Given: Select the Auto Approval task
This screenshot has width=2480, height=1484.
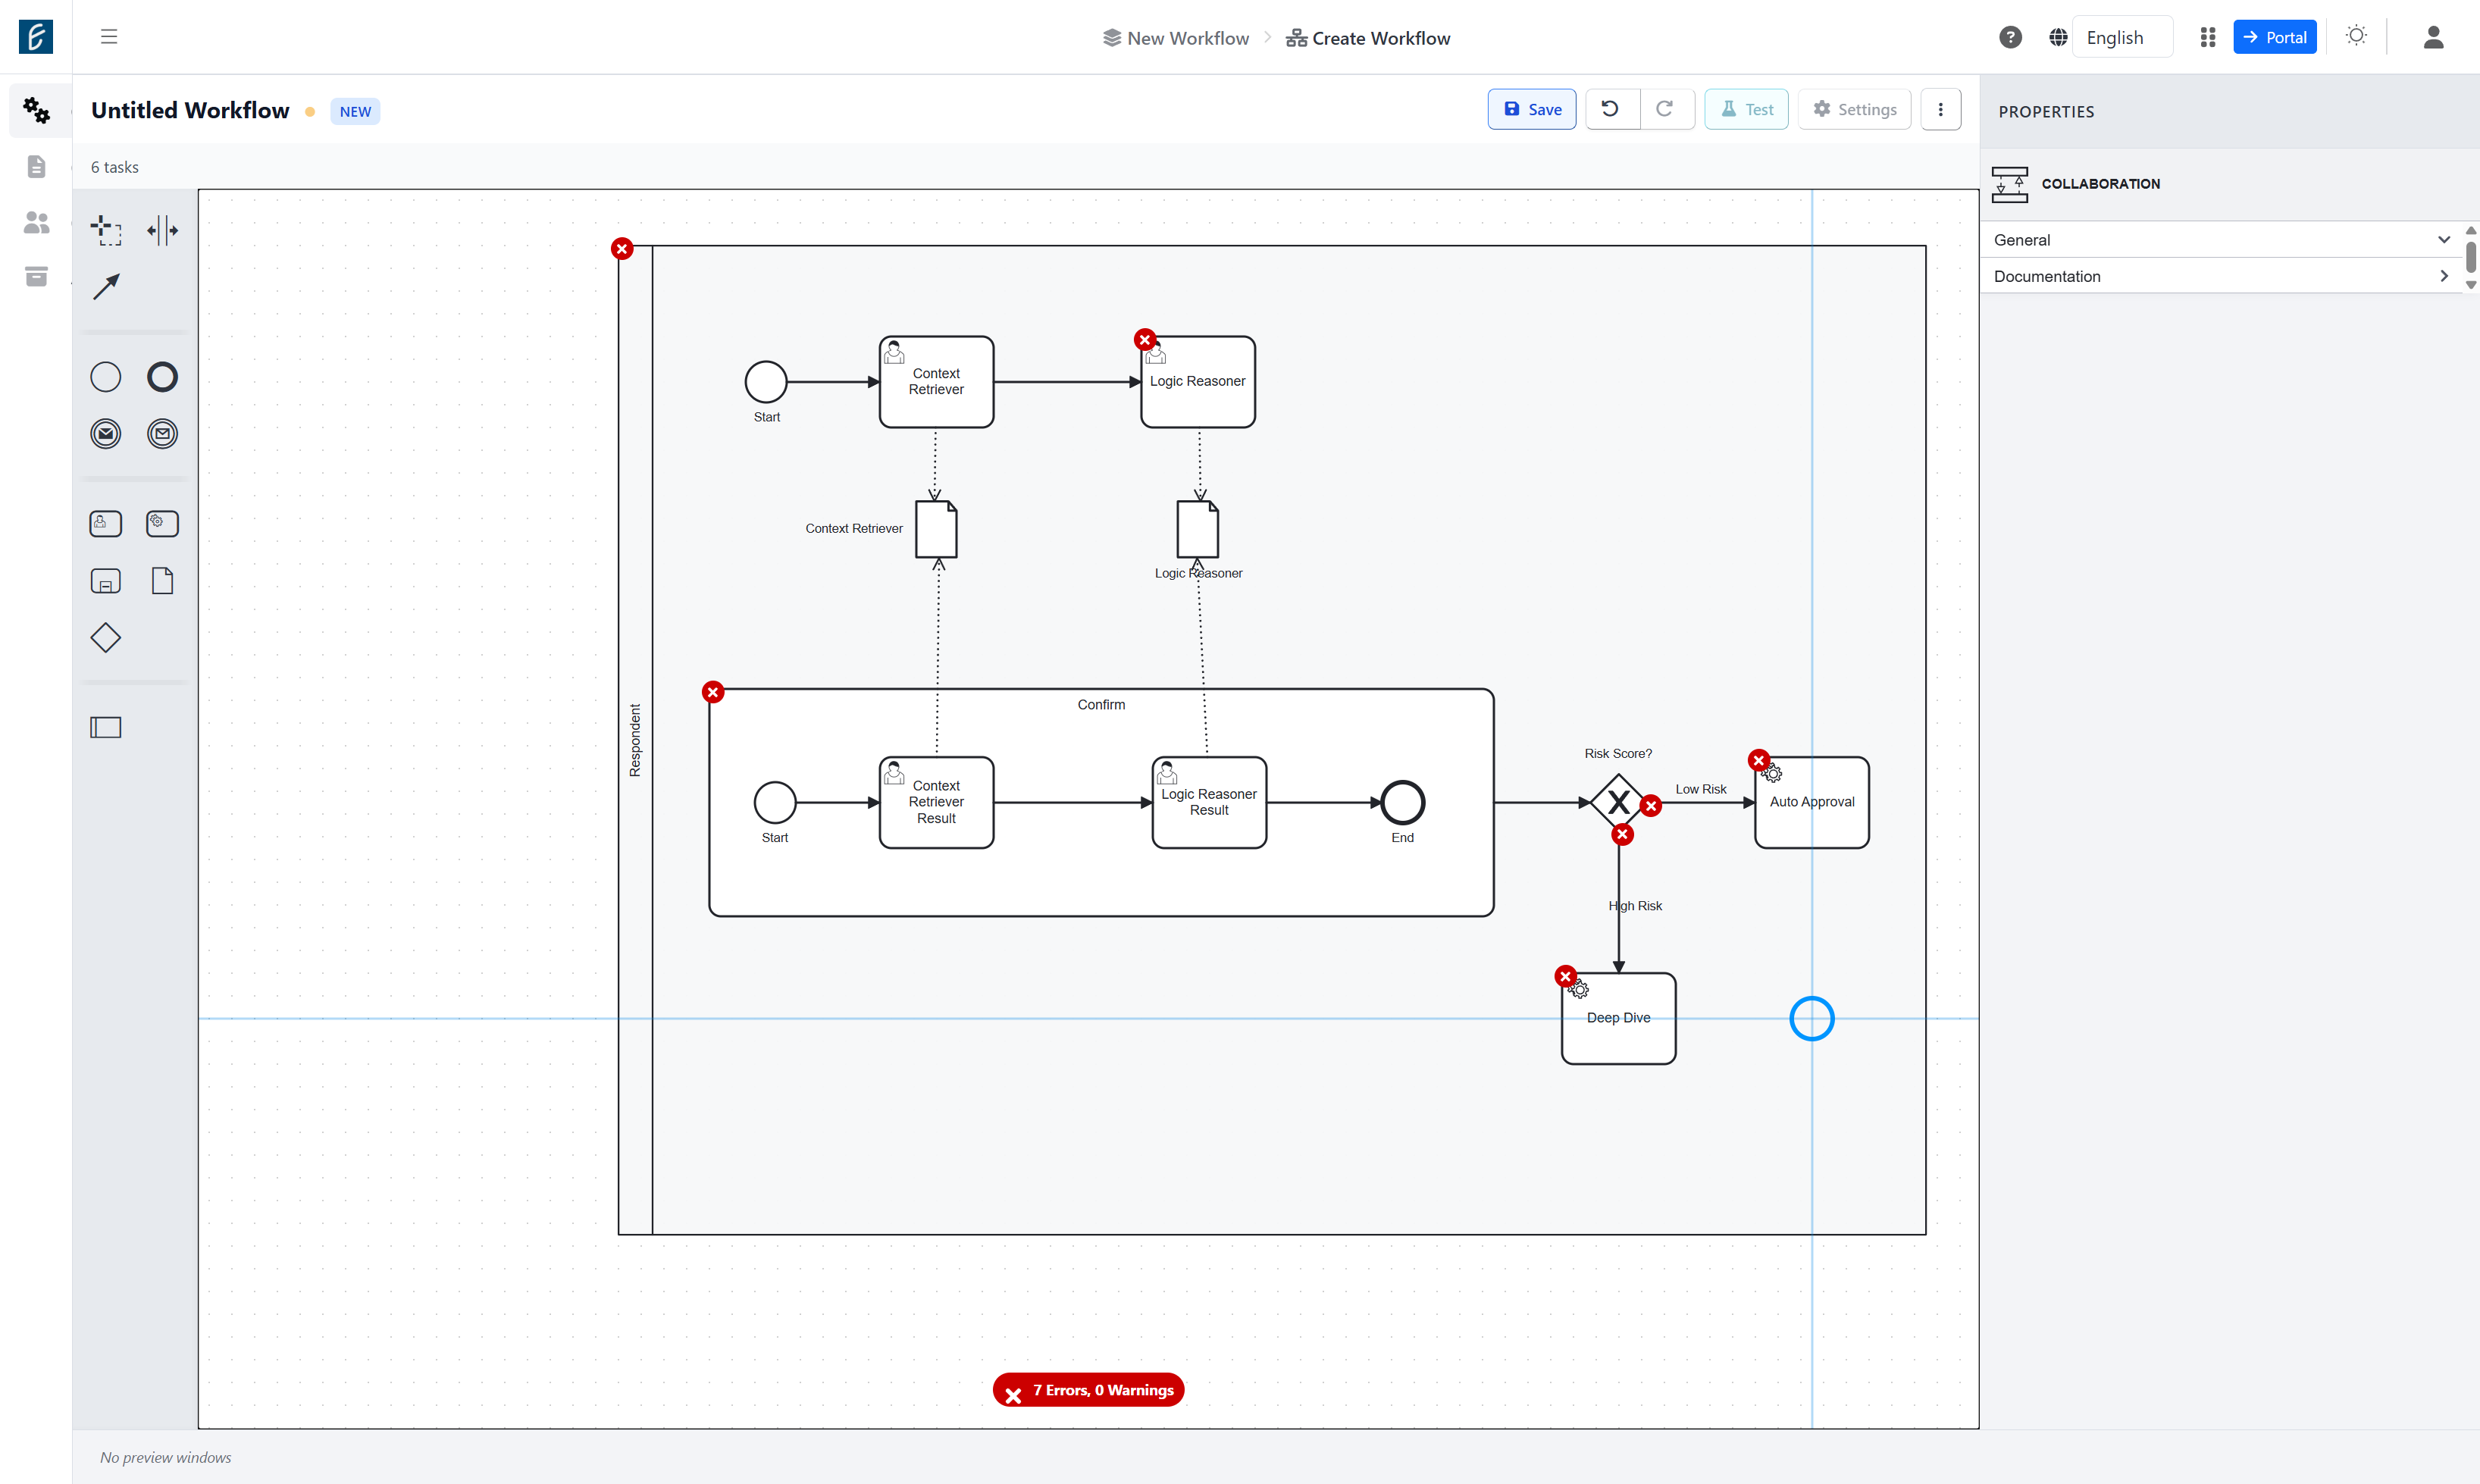Looking at the screenshot, I should pyautogui.click(x=1811, y=803).
